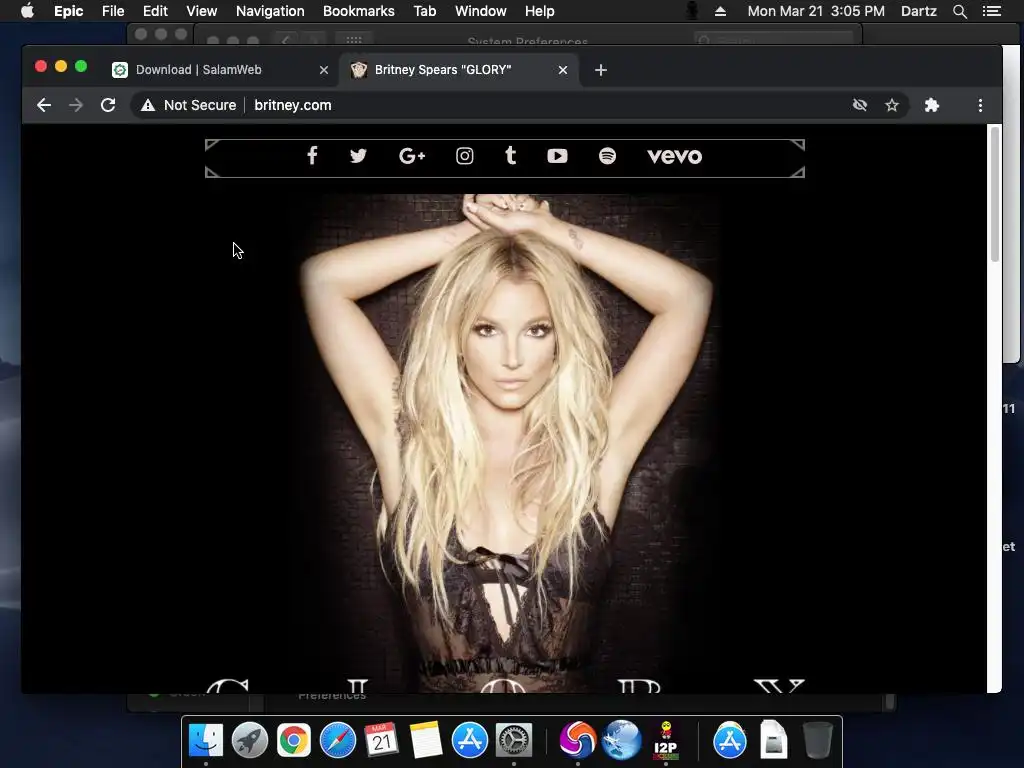The height and width of the screenshot is (768, 1024).
Task: Open Launchpad from the Dock
Action: [x=249, y=740]
